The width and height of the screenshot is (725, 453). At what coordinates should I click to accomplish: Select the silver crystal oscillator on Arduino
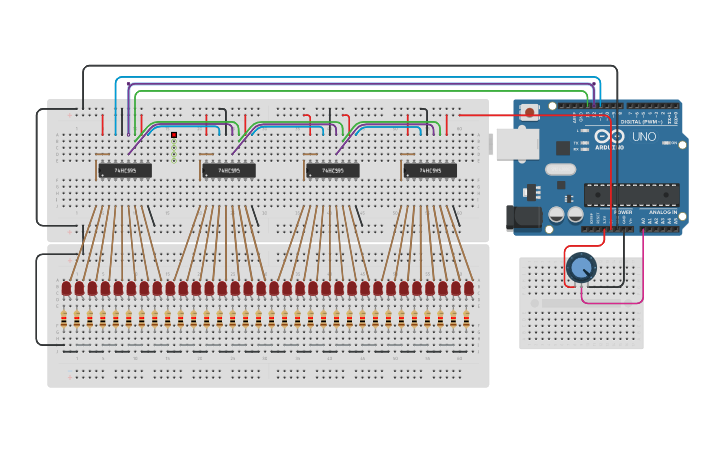(560, 169)
